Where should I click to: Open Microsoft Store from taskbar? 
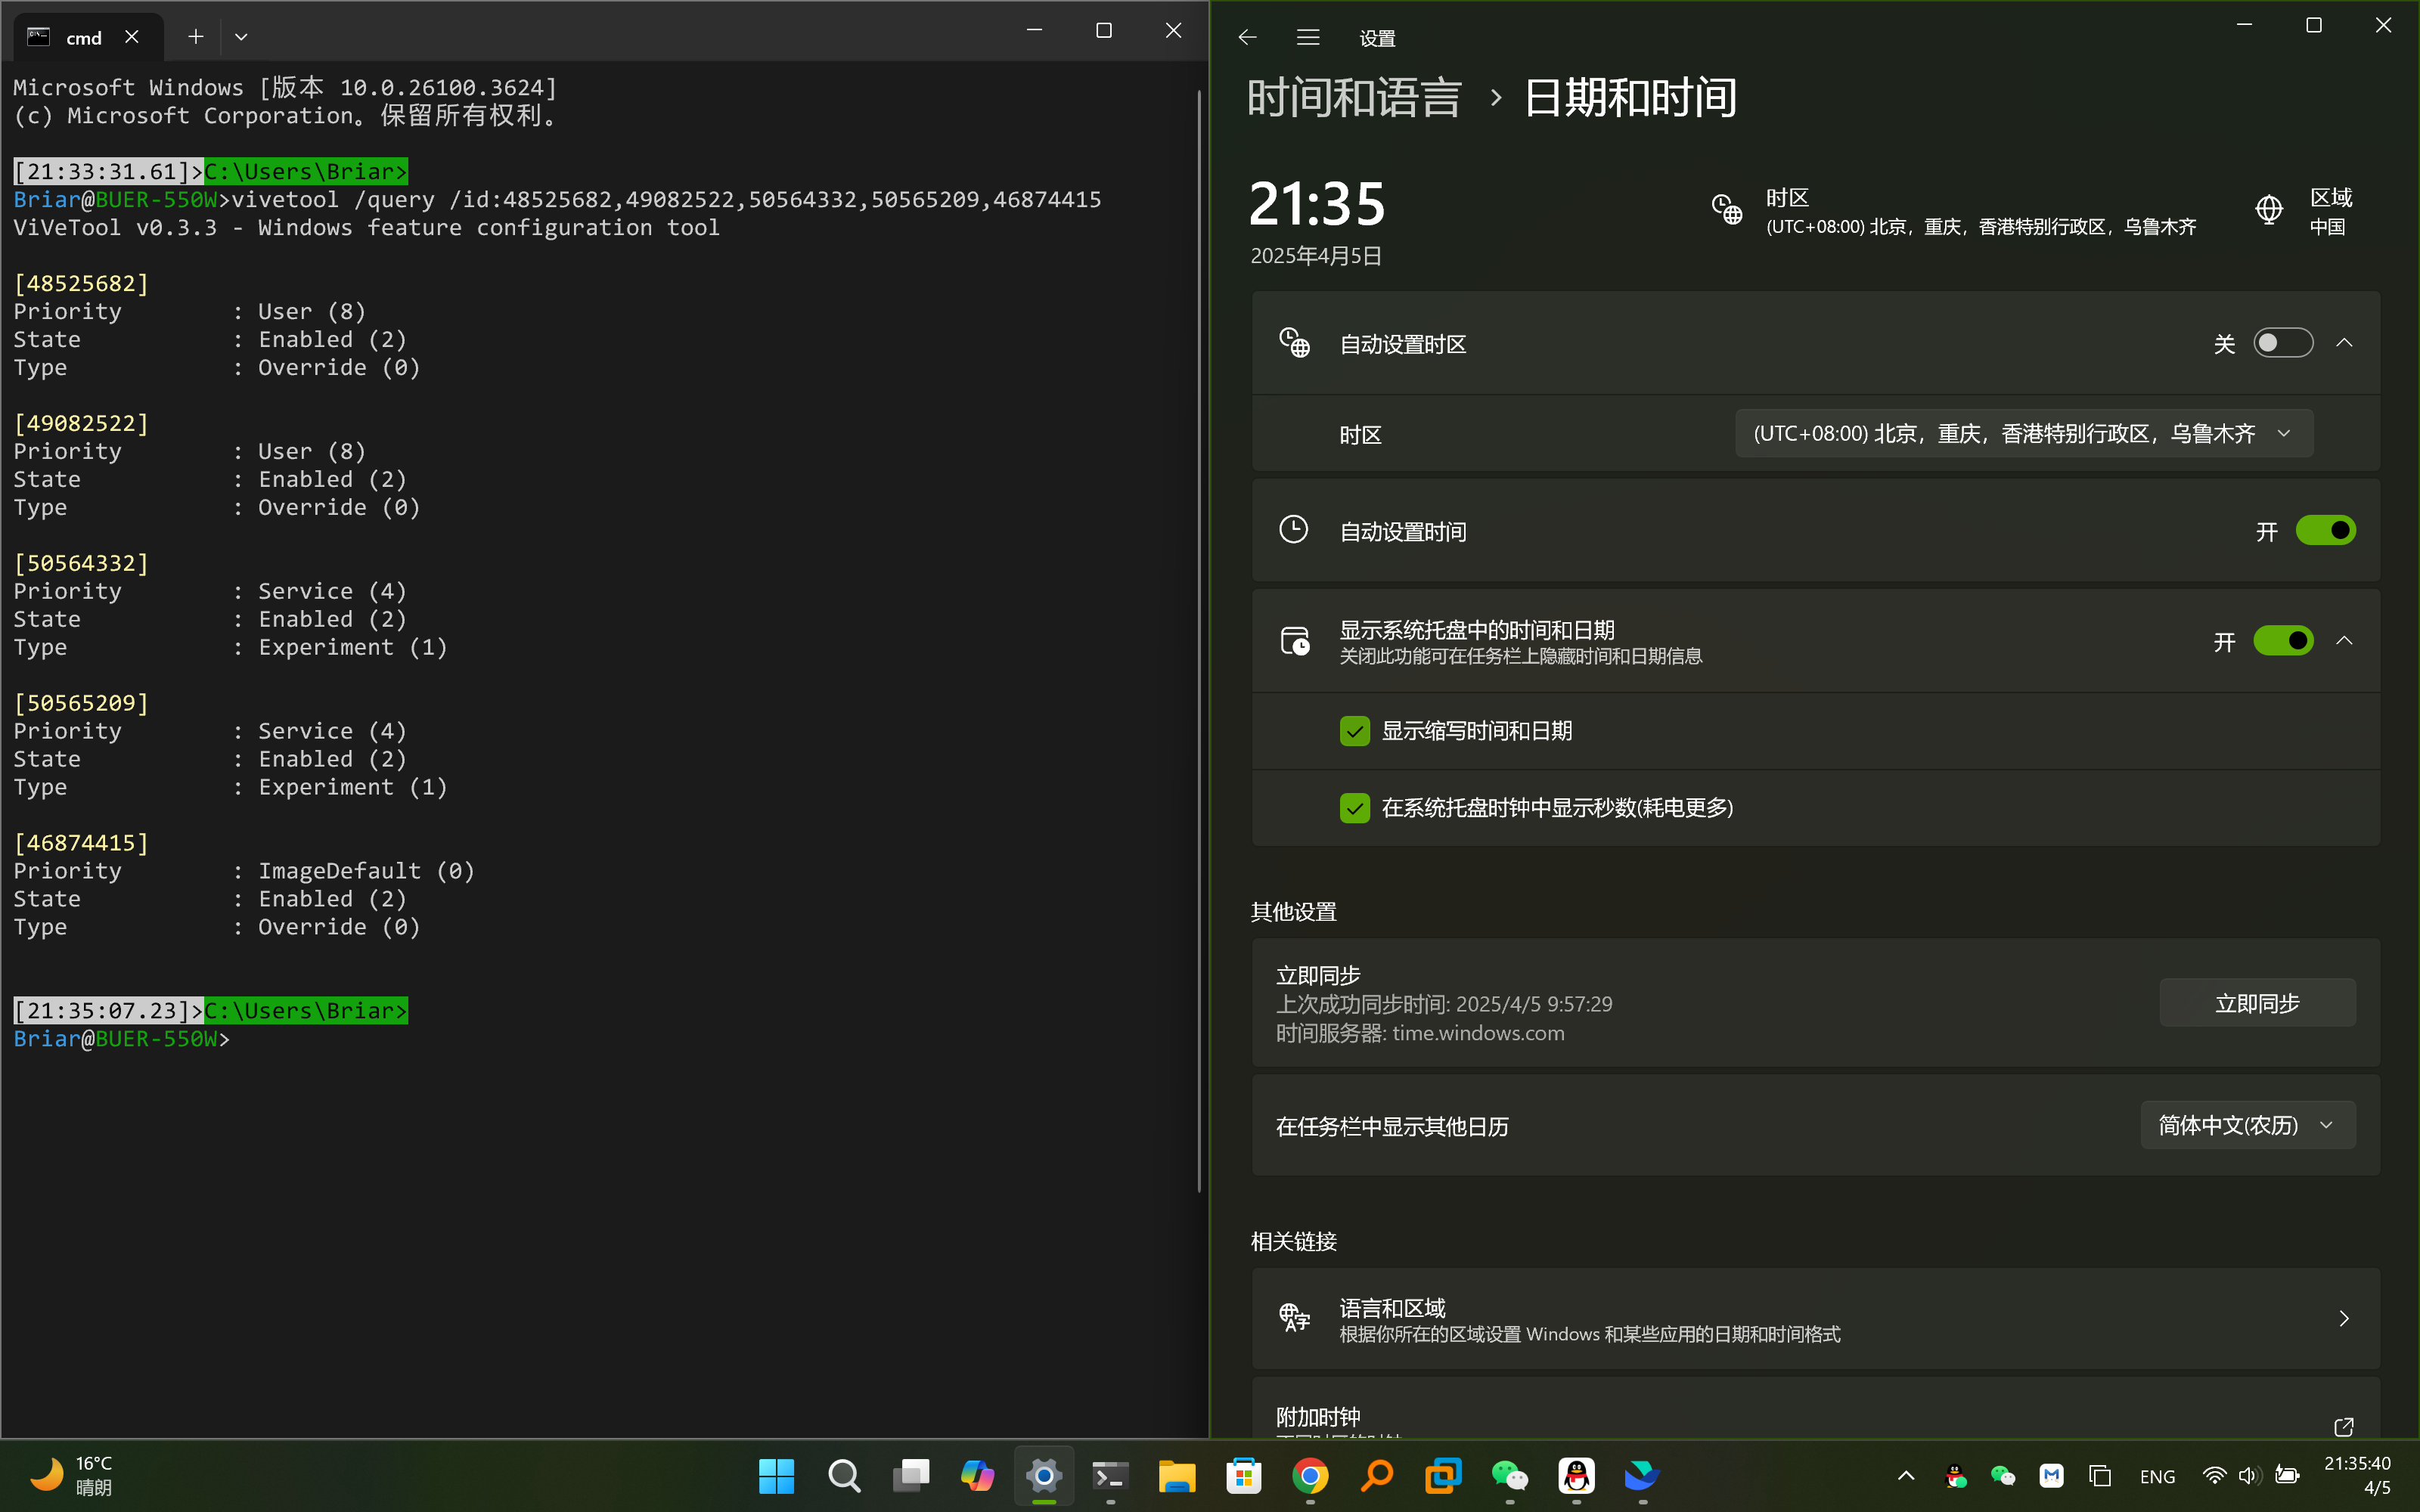pyautogui.click(x=1244, y=1475)
